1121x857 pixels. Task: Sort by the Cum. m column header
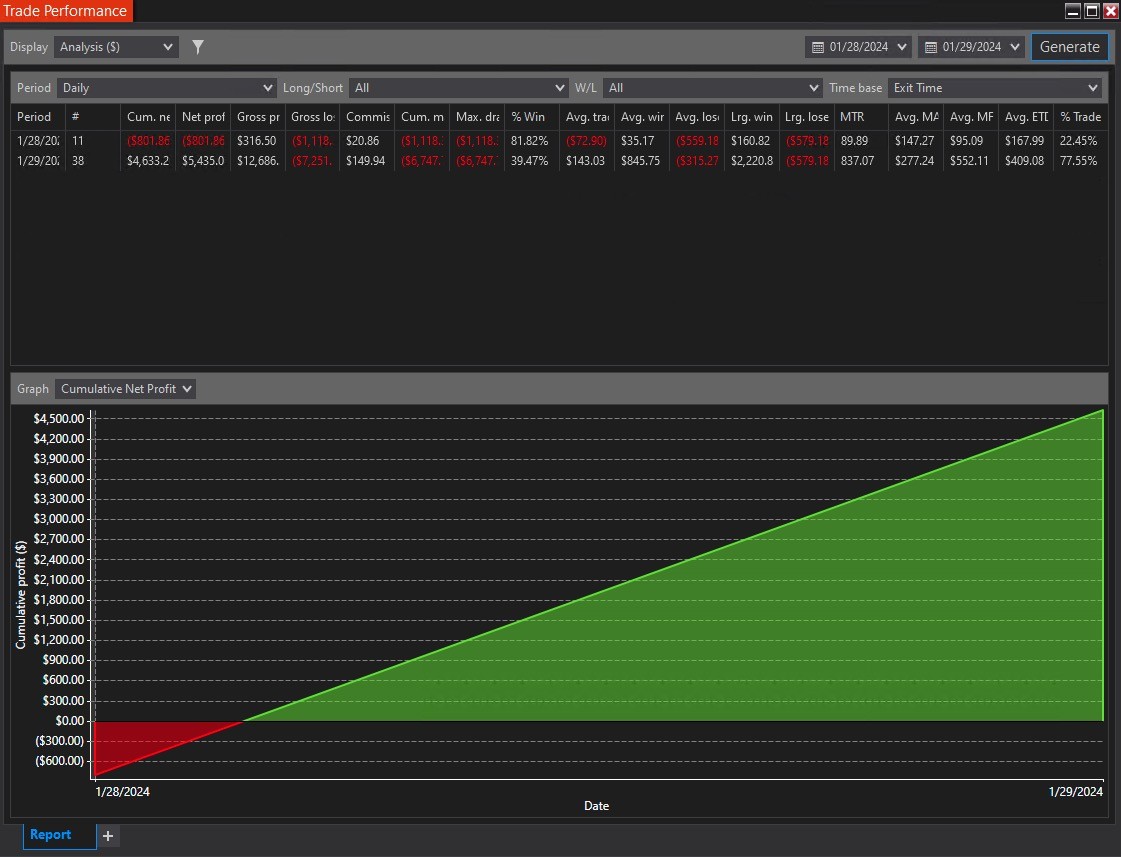coord(422,117)
